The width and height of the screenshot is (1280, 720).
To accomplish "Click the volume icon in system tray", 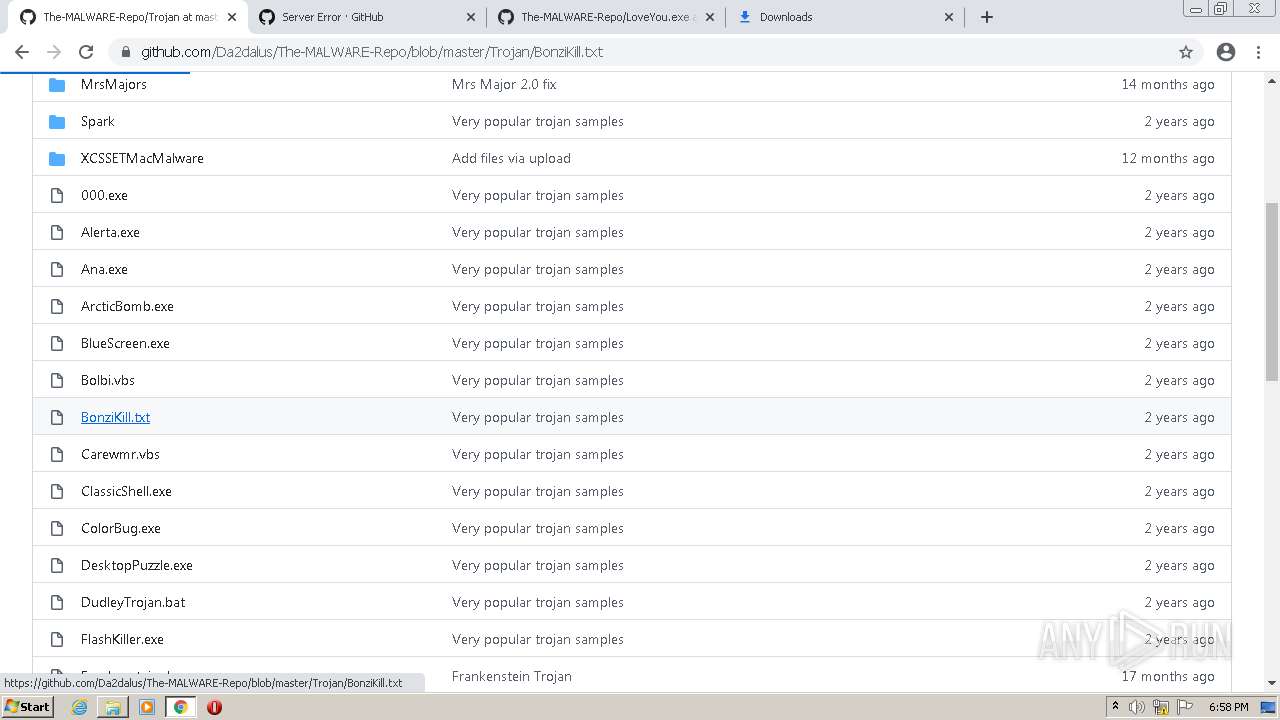I will click(x=1137, y=707).
